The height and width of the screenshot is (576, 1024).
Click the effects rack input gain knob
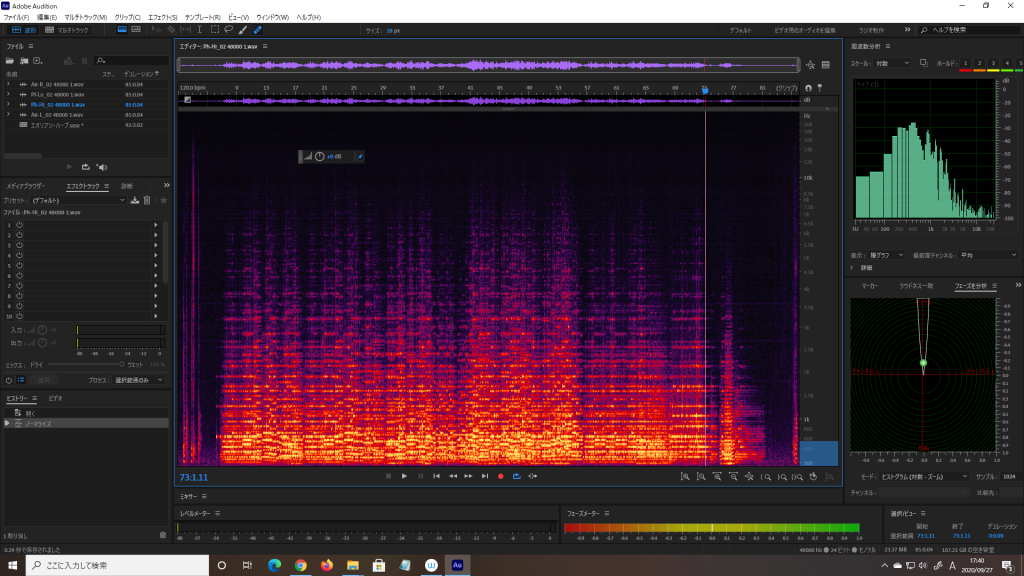(42, 330)
